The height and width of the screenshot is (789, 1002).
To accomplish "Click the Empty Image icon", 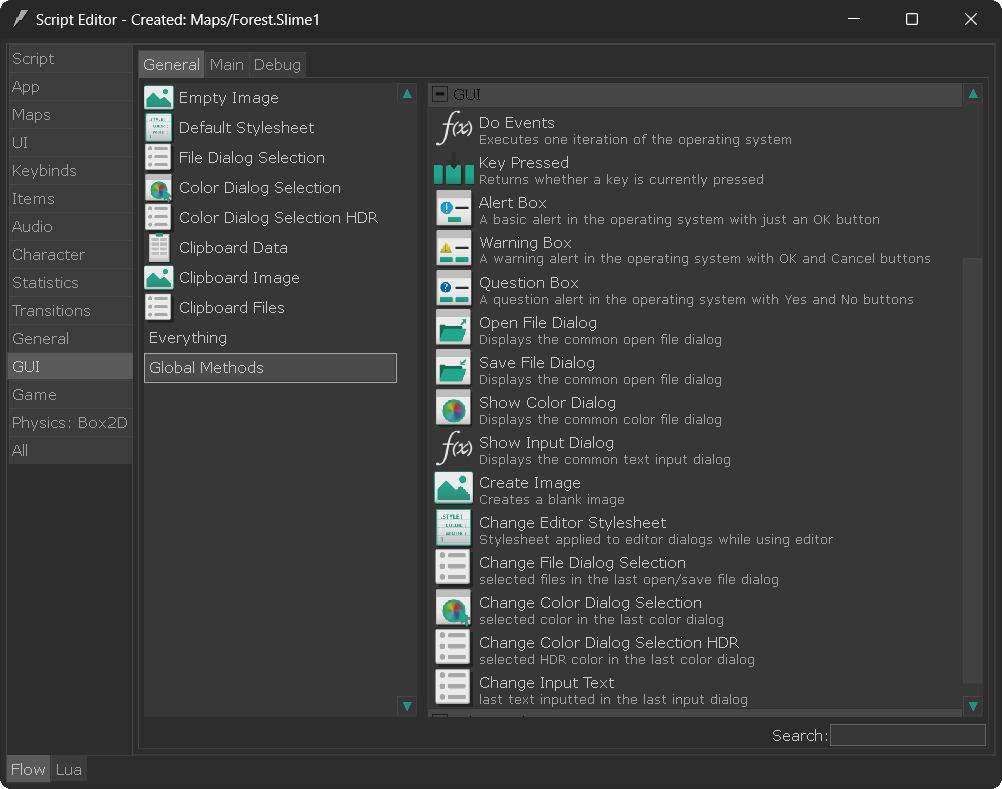I will (x=158, y=98).
